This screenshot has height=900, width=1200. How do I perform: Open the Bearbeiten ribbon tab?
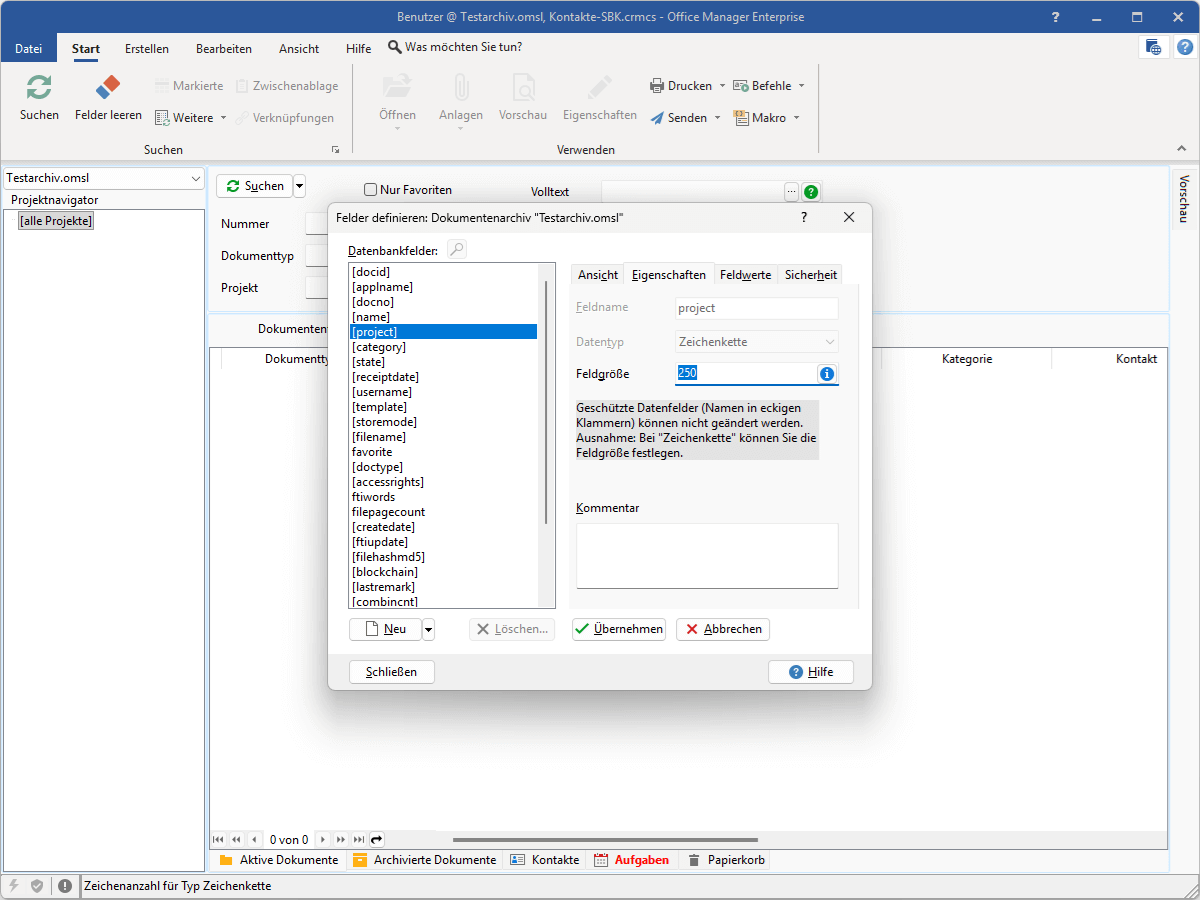tap(224, 48)
